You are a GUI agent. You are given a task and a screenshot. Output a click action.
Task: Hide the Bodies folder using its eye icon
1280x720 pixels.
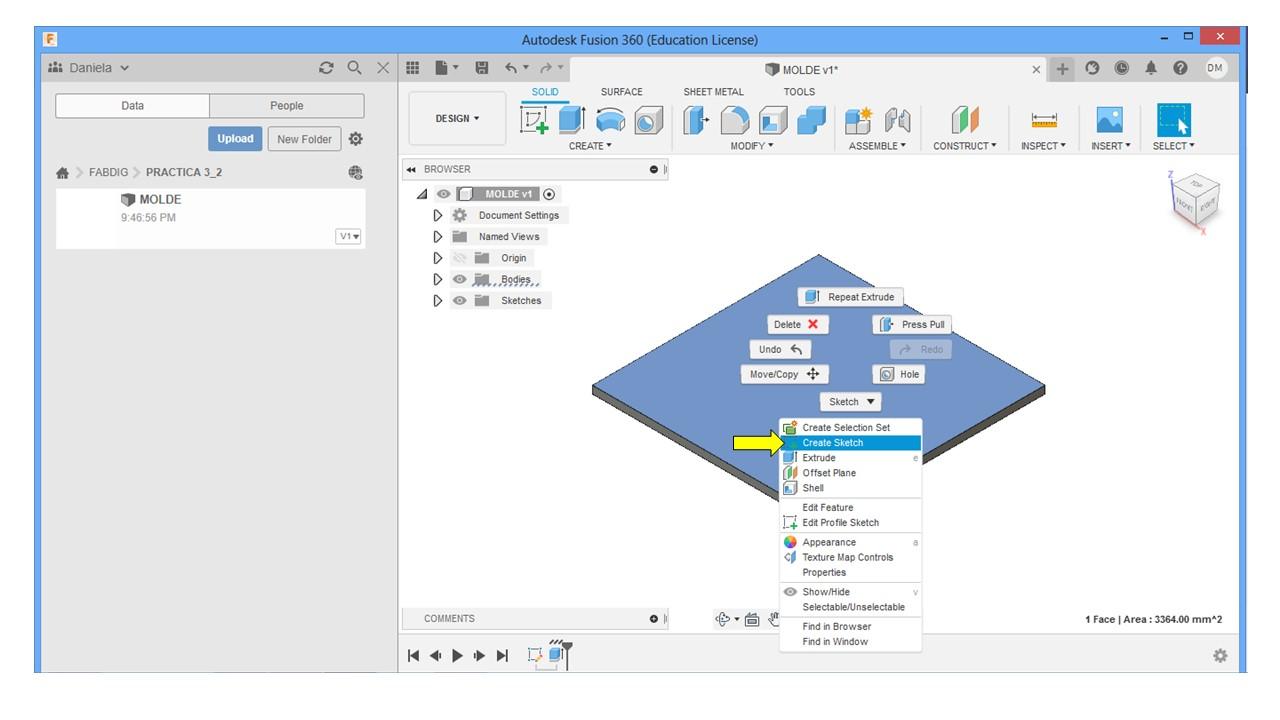[x=460, y=279]
